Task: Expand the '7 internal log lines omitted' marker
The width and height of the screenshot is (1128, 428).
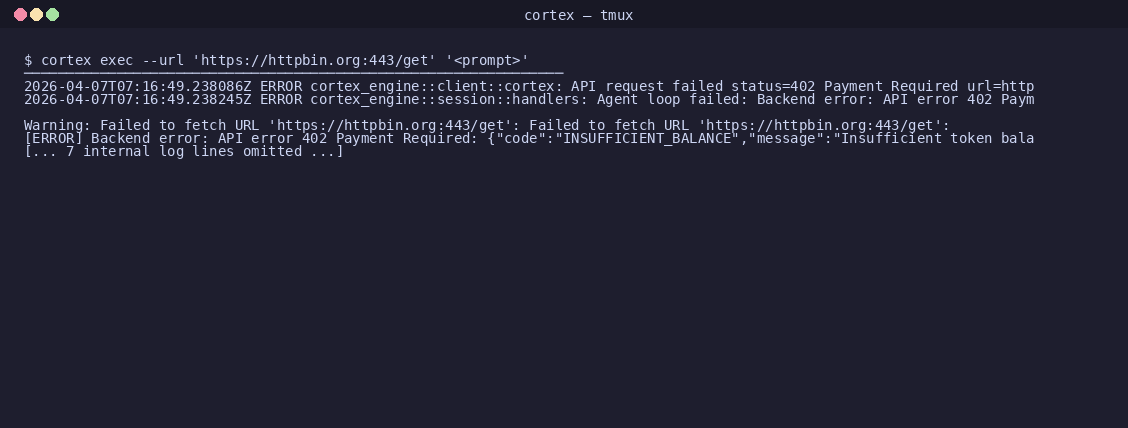Action: tap(184, 151)
